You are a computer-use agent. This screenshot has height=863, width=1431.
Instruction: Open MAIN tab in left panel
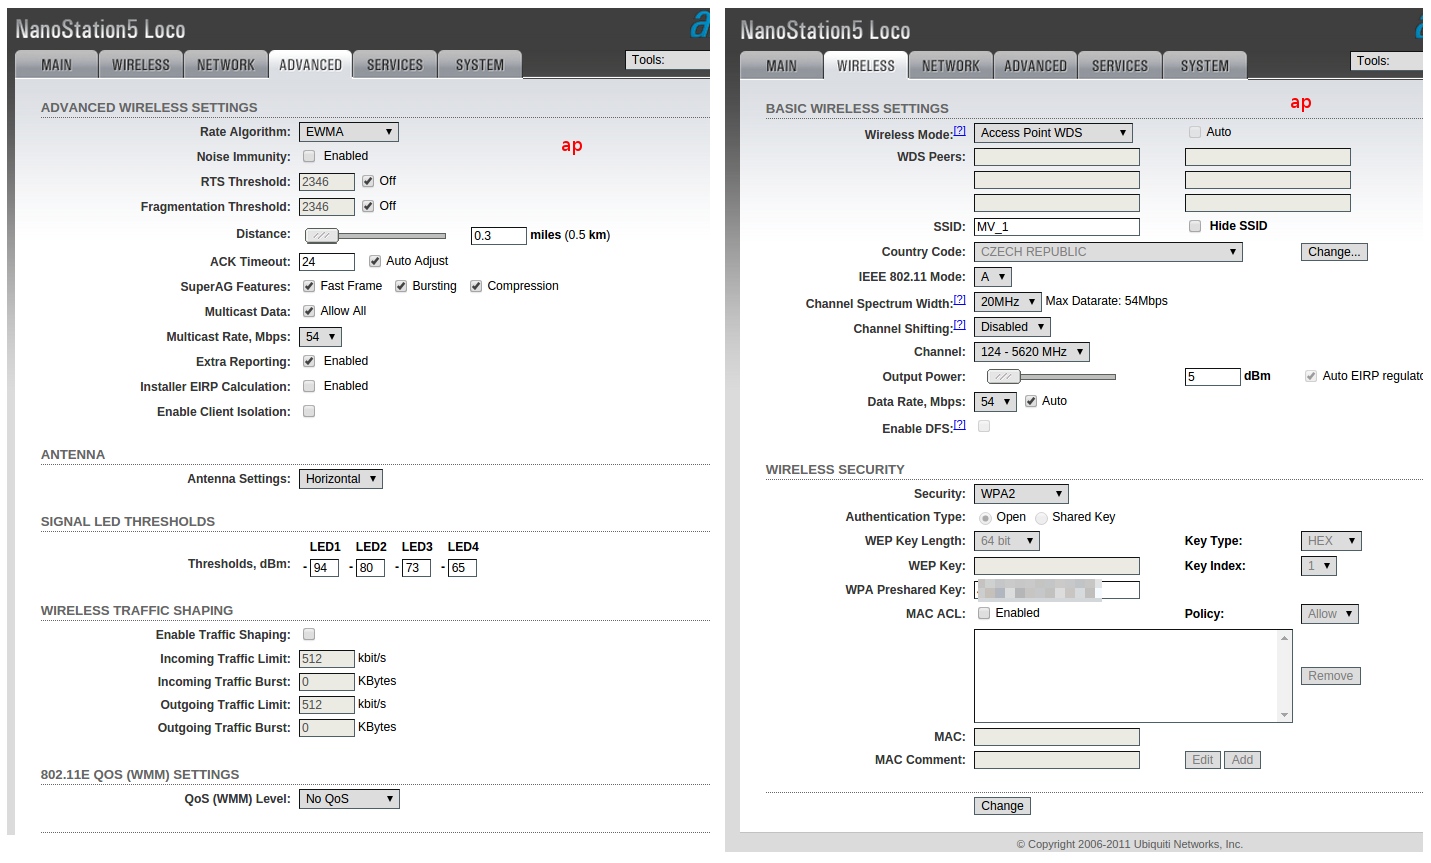pos(56,64)
